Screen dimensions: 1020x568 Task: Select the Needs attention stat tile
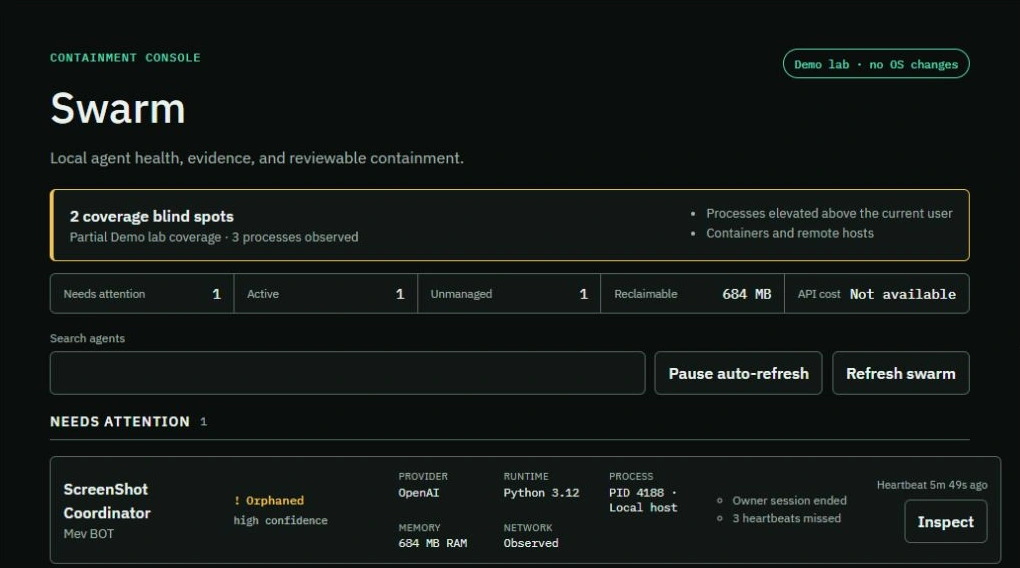tap(142, 294)
